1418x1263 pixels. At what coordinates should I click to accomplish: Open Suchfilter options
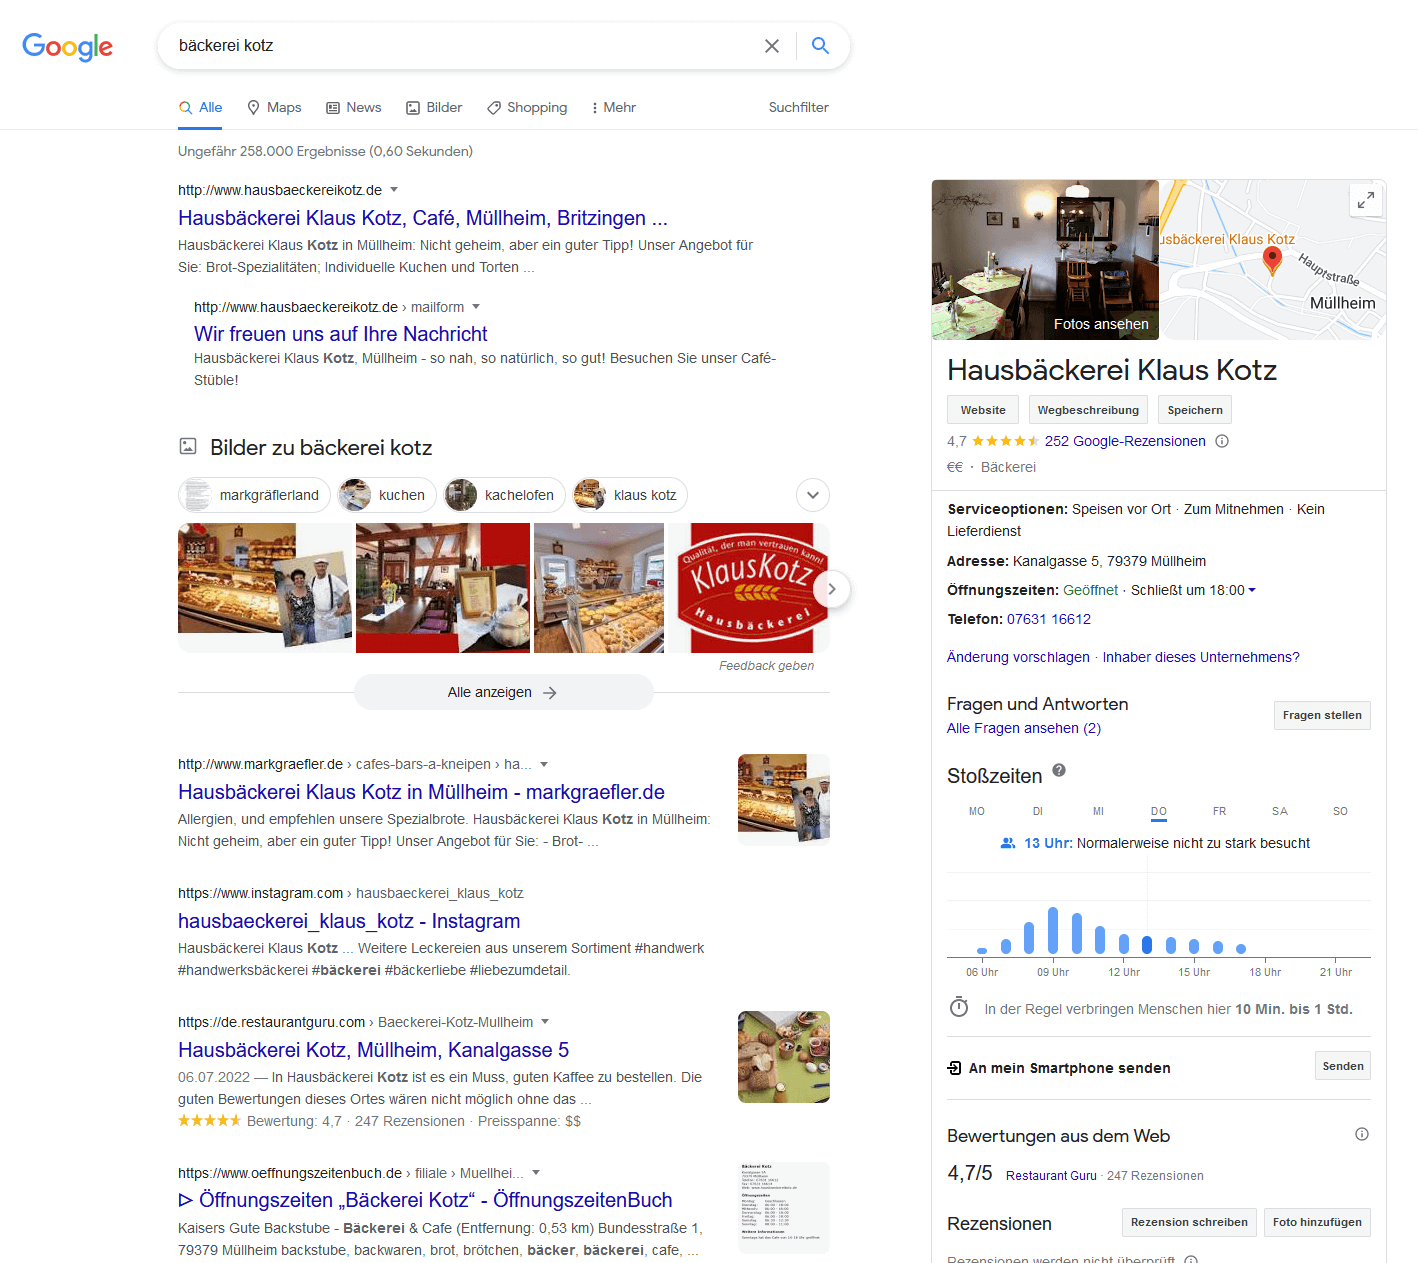coord(798,107)
